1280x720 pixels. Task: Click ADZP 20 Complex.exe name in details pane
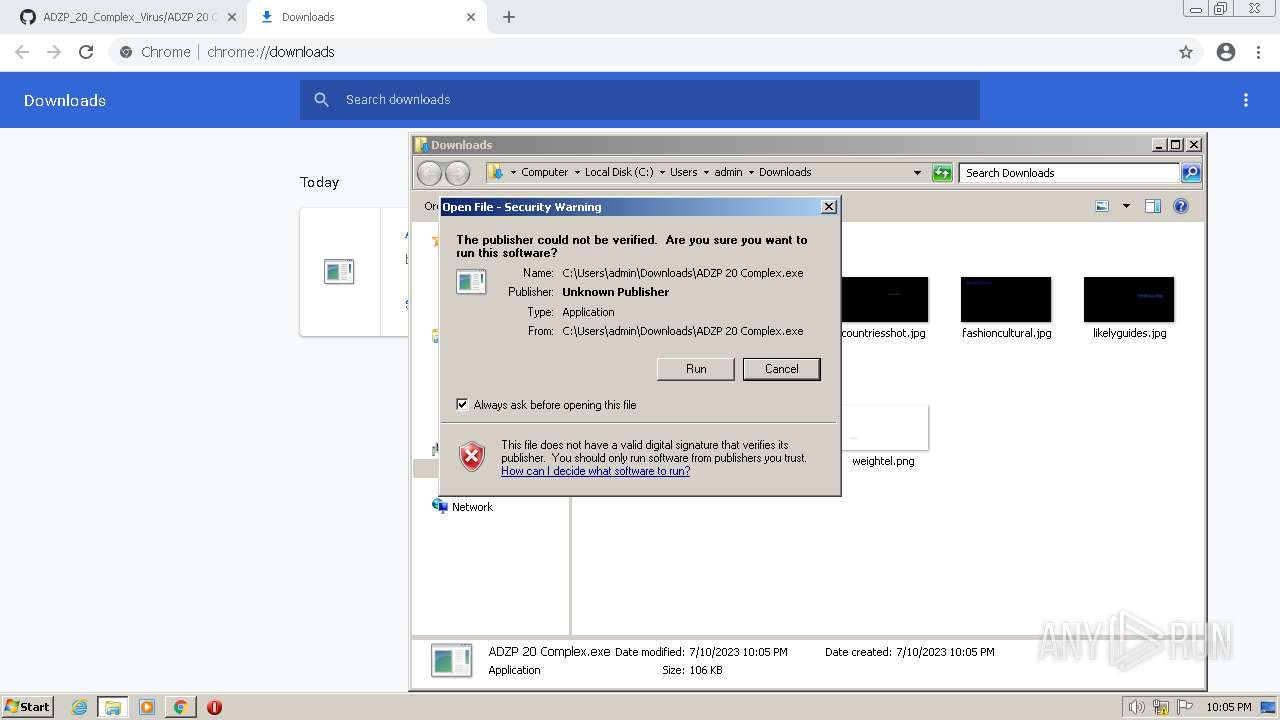(549, 651)
